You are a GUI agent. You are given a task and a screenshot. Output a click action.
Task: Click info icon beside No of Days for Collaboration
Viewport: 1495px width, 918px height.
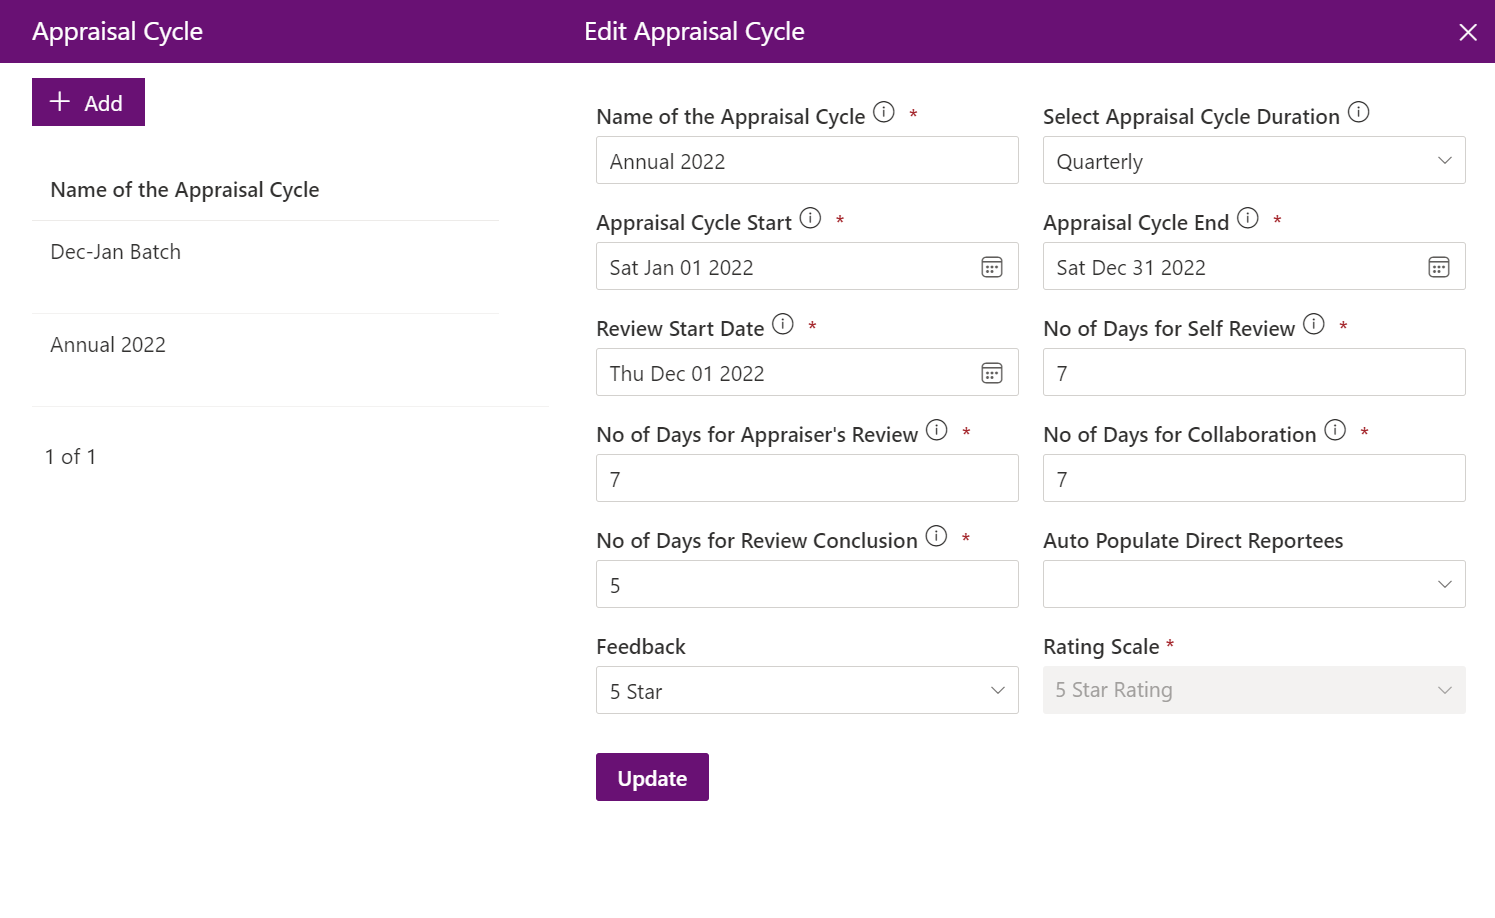click(x=1335, y=430)
